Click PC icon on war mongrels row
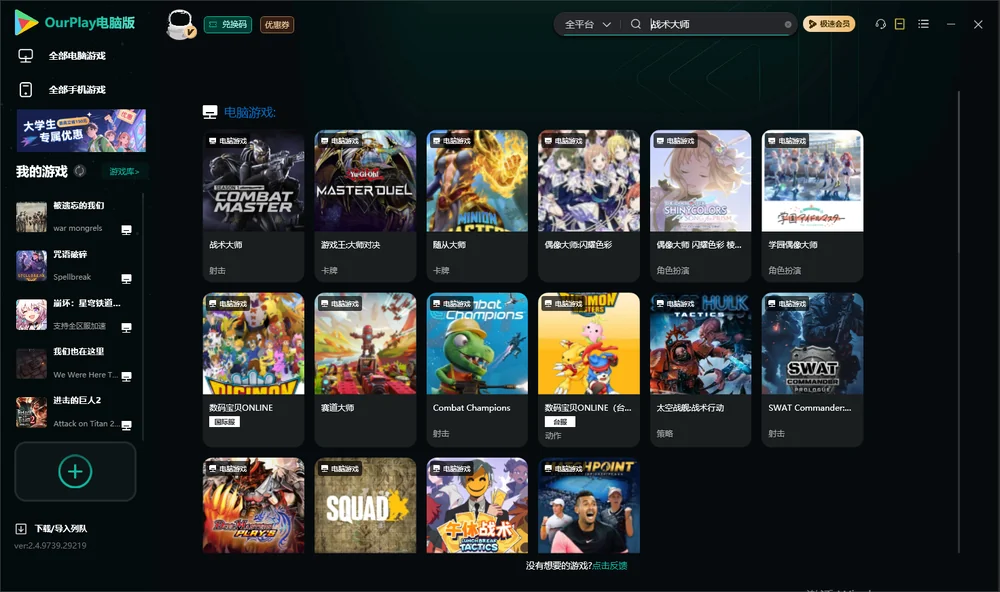The width and height of the screenshot is (1000, 592). [x=126, y=230]
